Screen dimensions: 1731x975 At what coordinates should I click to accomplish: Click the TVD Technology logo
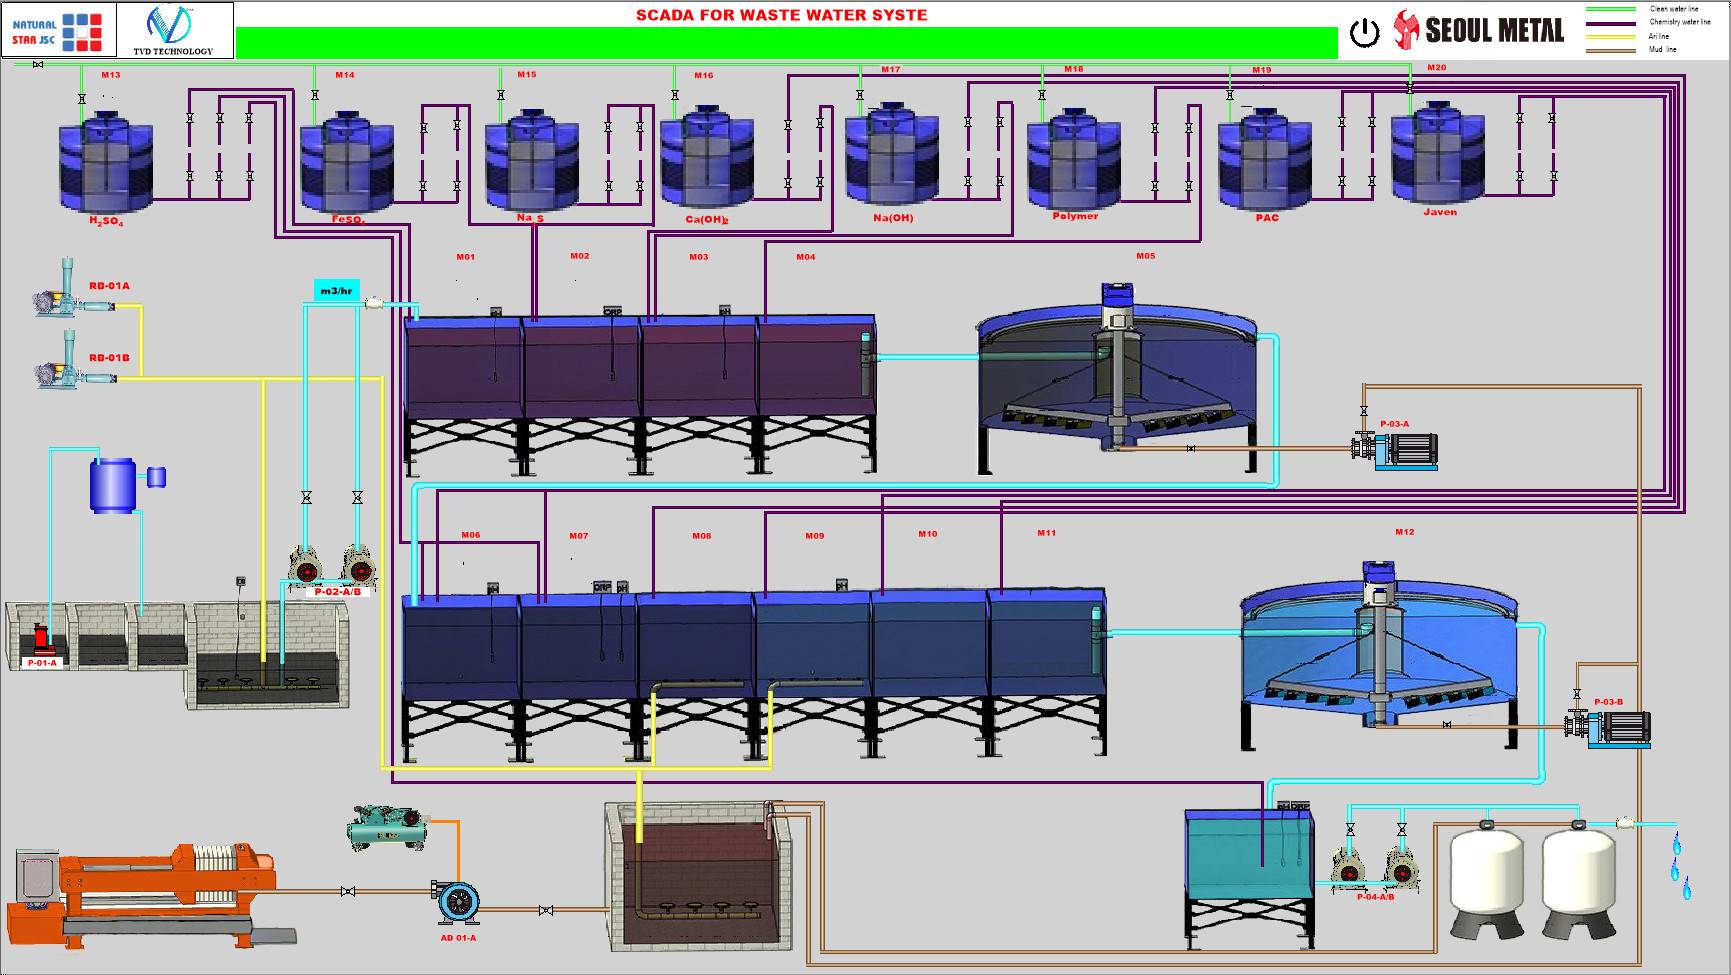173,31
